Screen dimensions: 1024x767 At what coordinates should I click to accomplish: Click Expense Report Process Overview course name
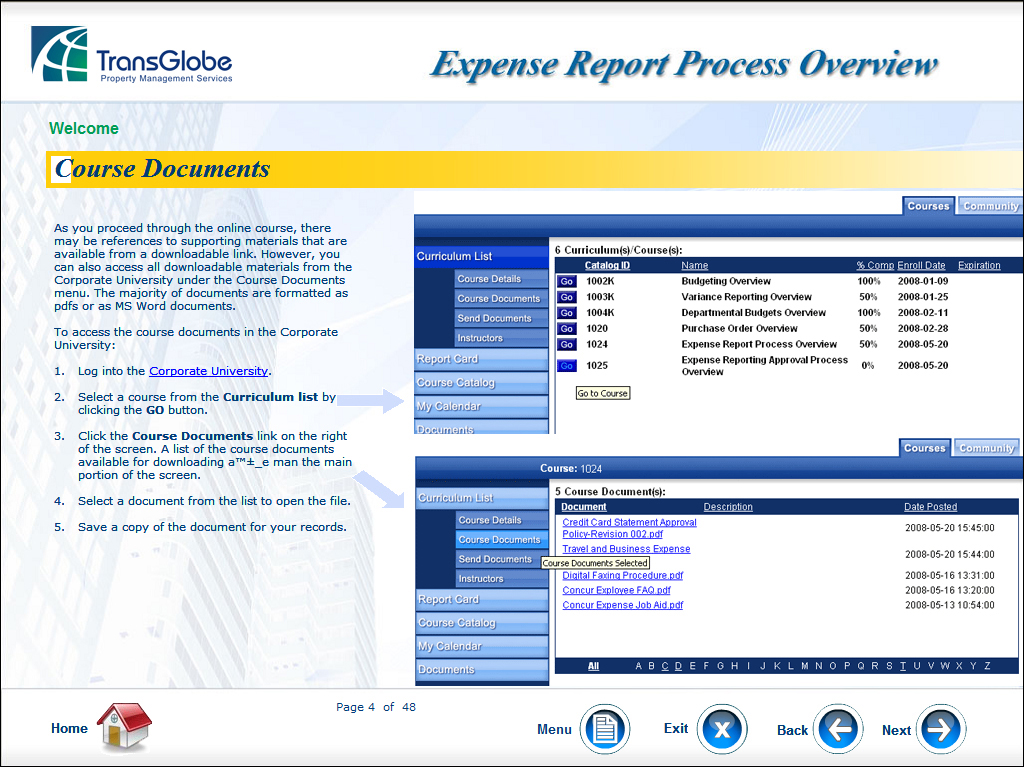click(x=759, y=344)
